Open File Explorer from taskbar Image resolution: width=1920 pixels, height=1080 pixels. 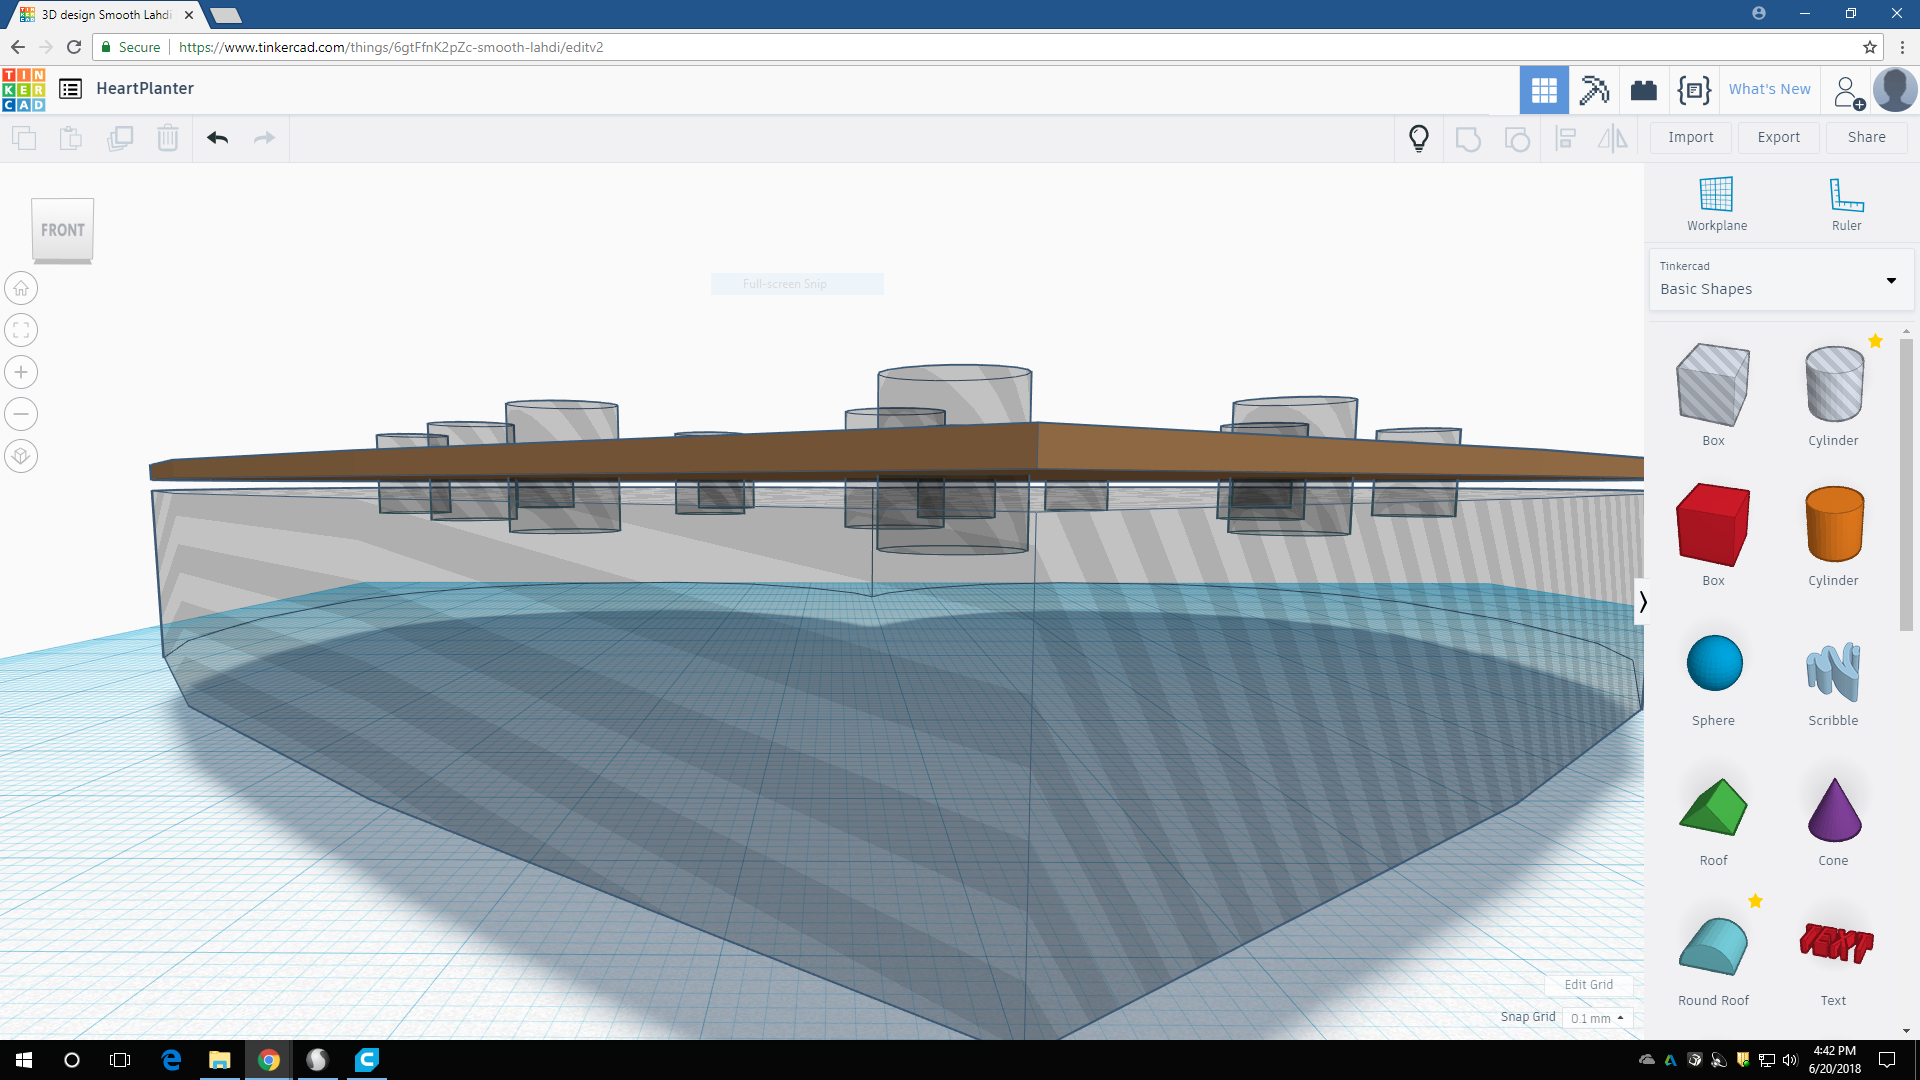(x=219, y=1060)
